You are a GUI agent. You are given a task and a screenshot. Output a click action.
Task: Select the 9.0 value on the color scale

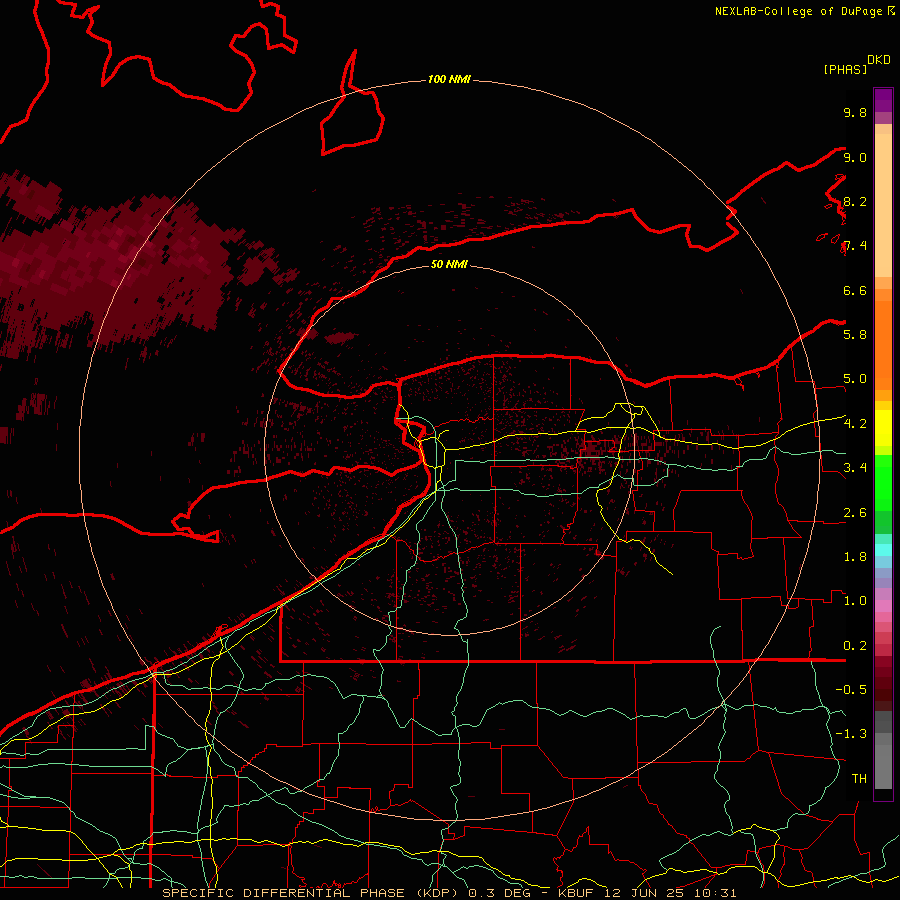click(855, 157)
